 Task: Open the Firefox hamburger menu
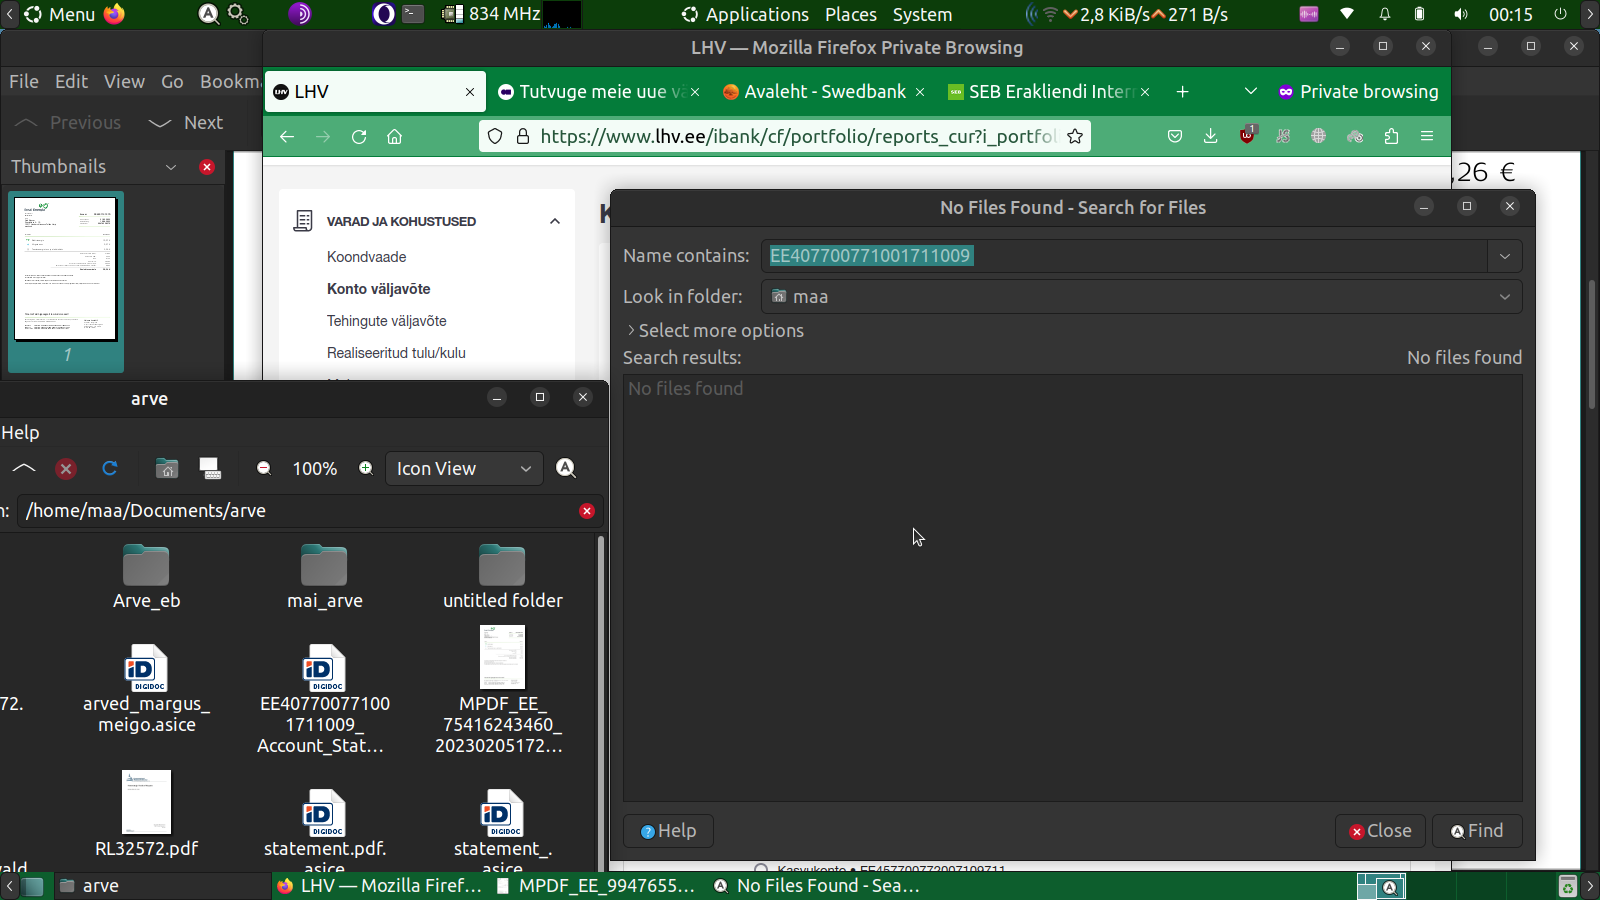(1427, 136)
